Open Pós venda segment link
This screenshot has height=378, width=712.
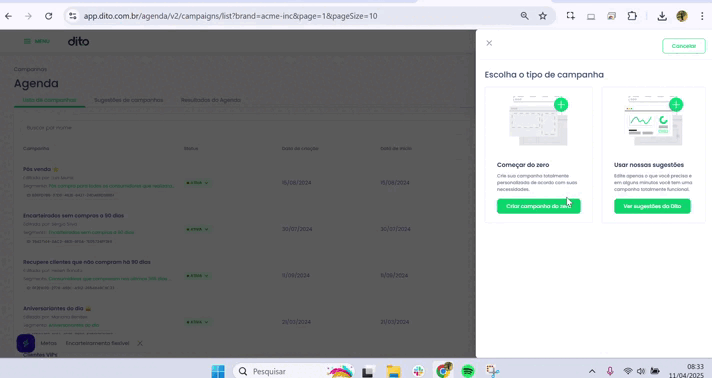click(x=111, y=186)
